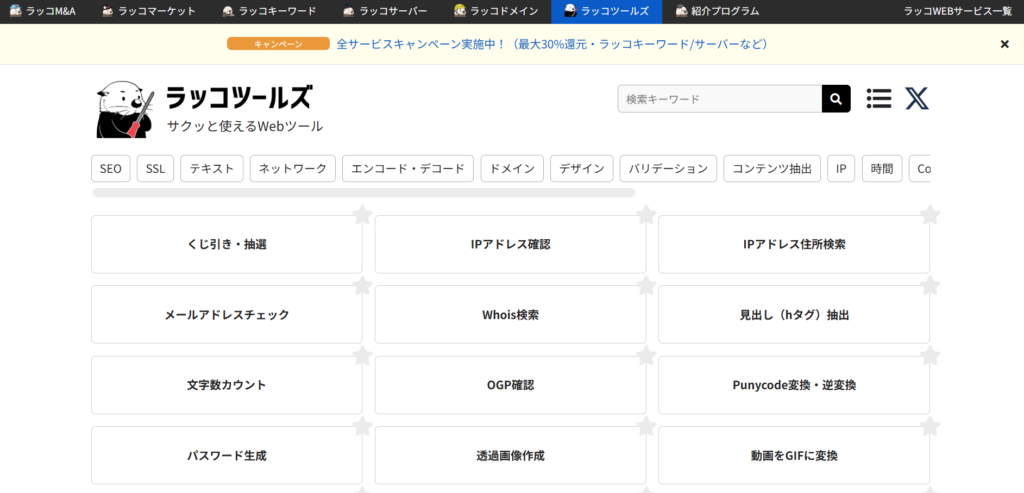Open the 文字数カウント tool
Viewport: 1024px width, 493px height.
227,385
